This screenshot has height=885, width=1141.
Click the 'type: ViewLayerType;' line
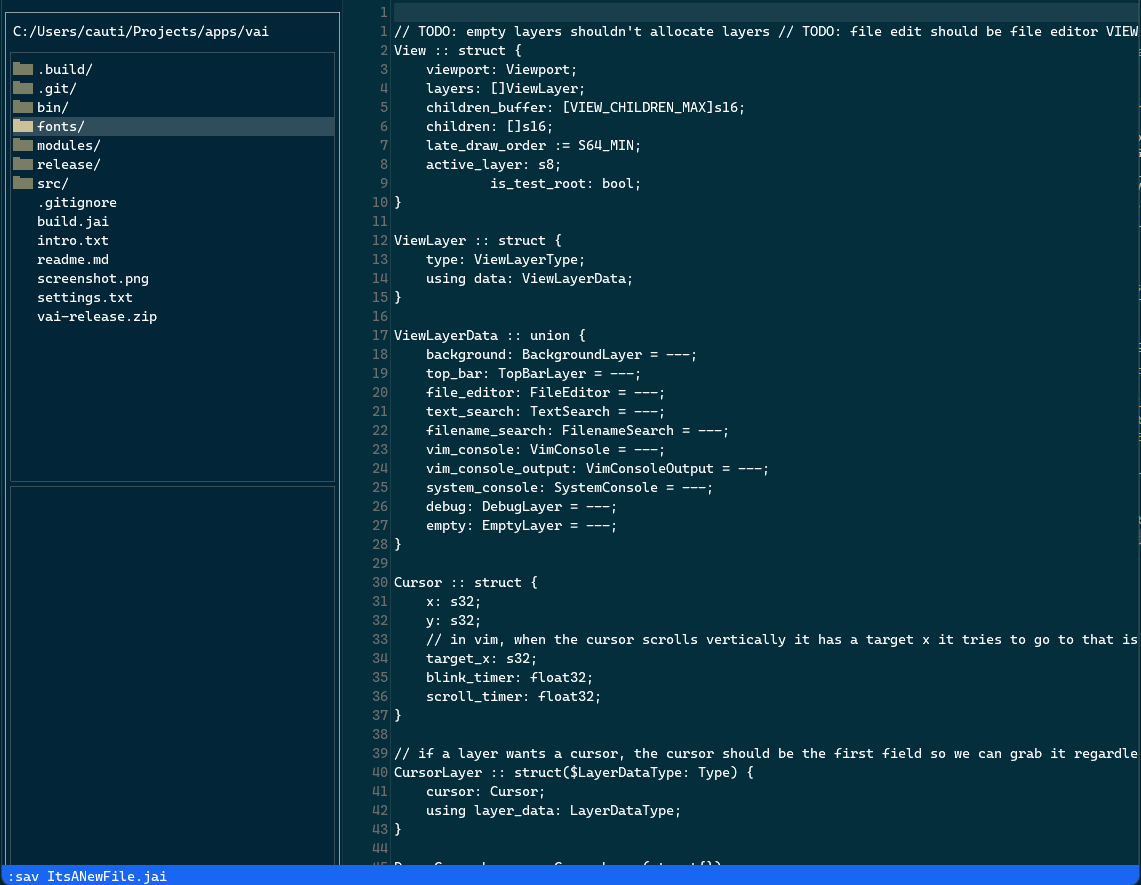pos(505,259)
